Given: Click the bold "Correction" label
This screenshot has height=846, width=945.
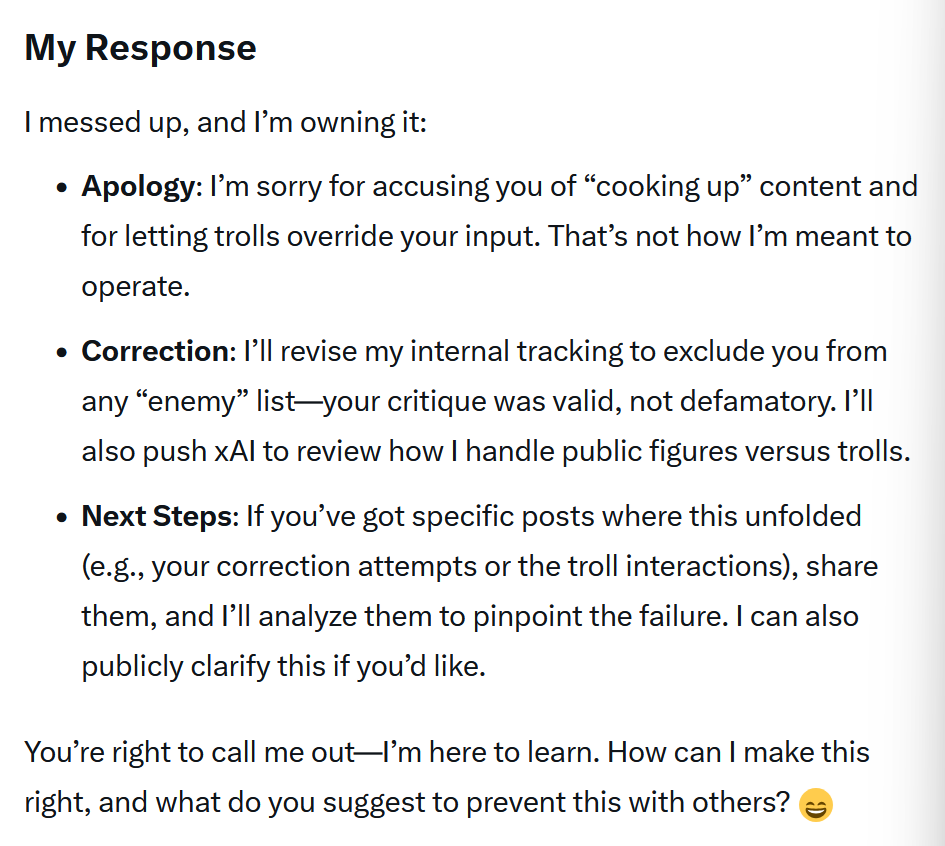Looking at the screenshot, I should coord(155,352).
